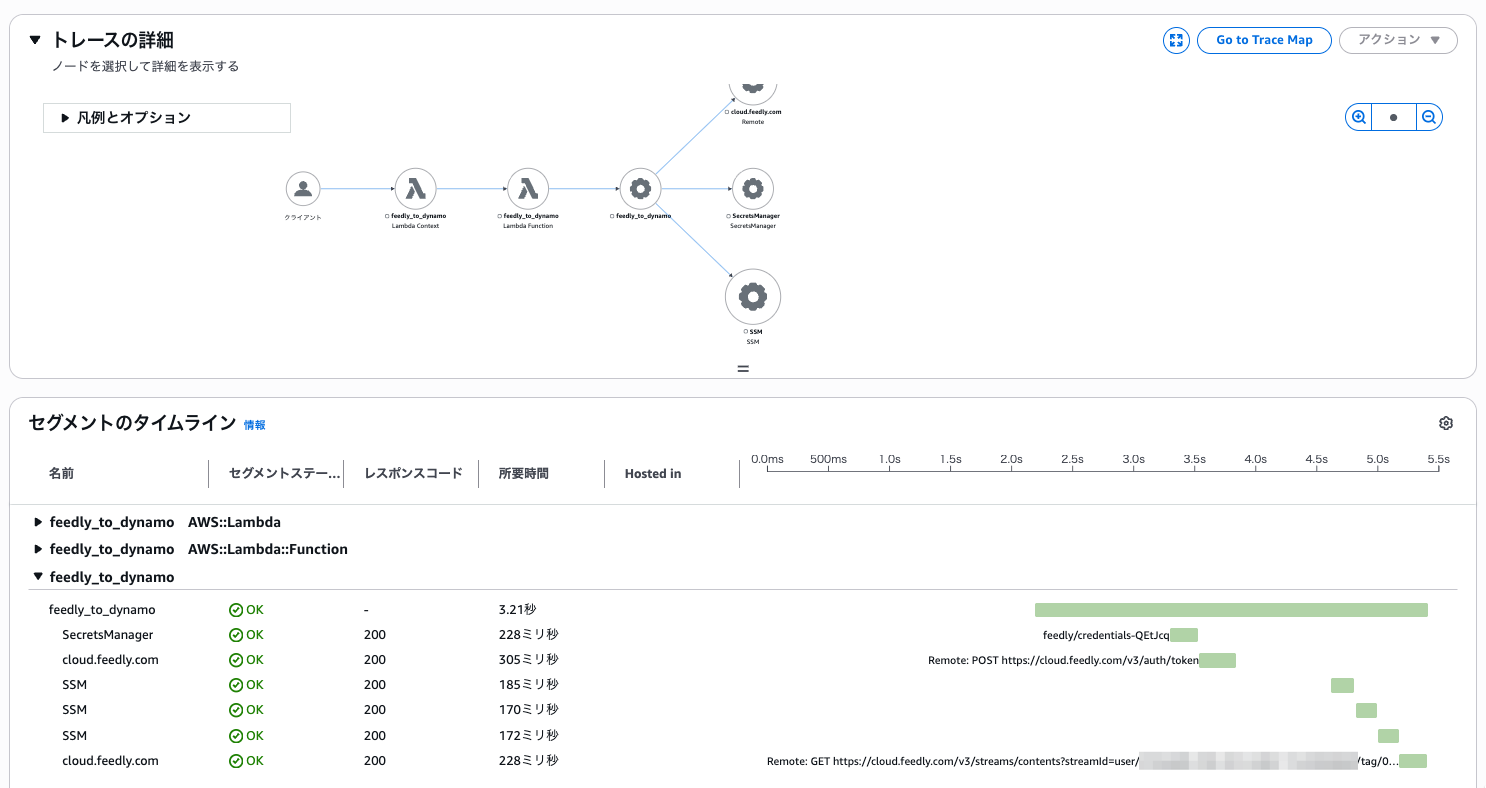
Task: Click the panel resize handle below map
Action: [x=743, y=369]
